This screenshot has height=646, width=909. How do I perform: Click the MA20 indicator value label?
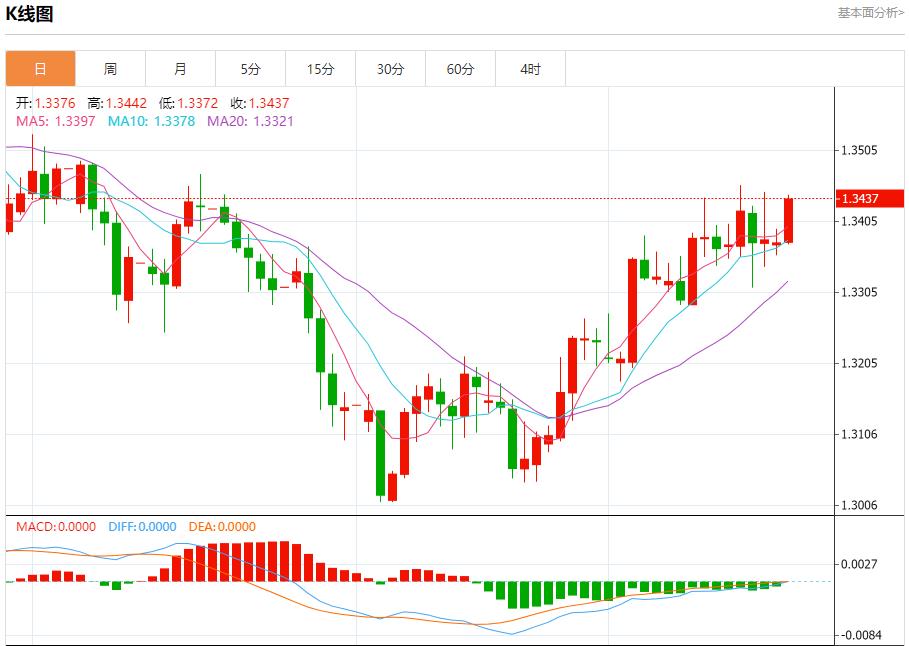(250, 121)
